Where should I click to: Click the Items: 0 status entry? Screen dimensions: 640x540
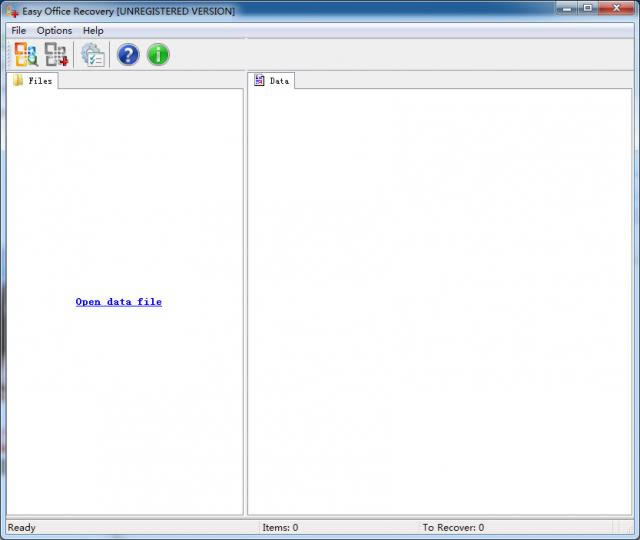(x=280, y=527)
